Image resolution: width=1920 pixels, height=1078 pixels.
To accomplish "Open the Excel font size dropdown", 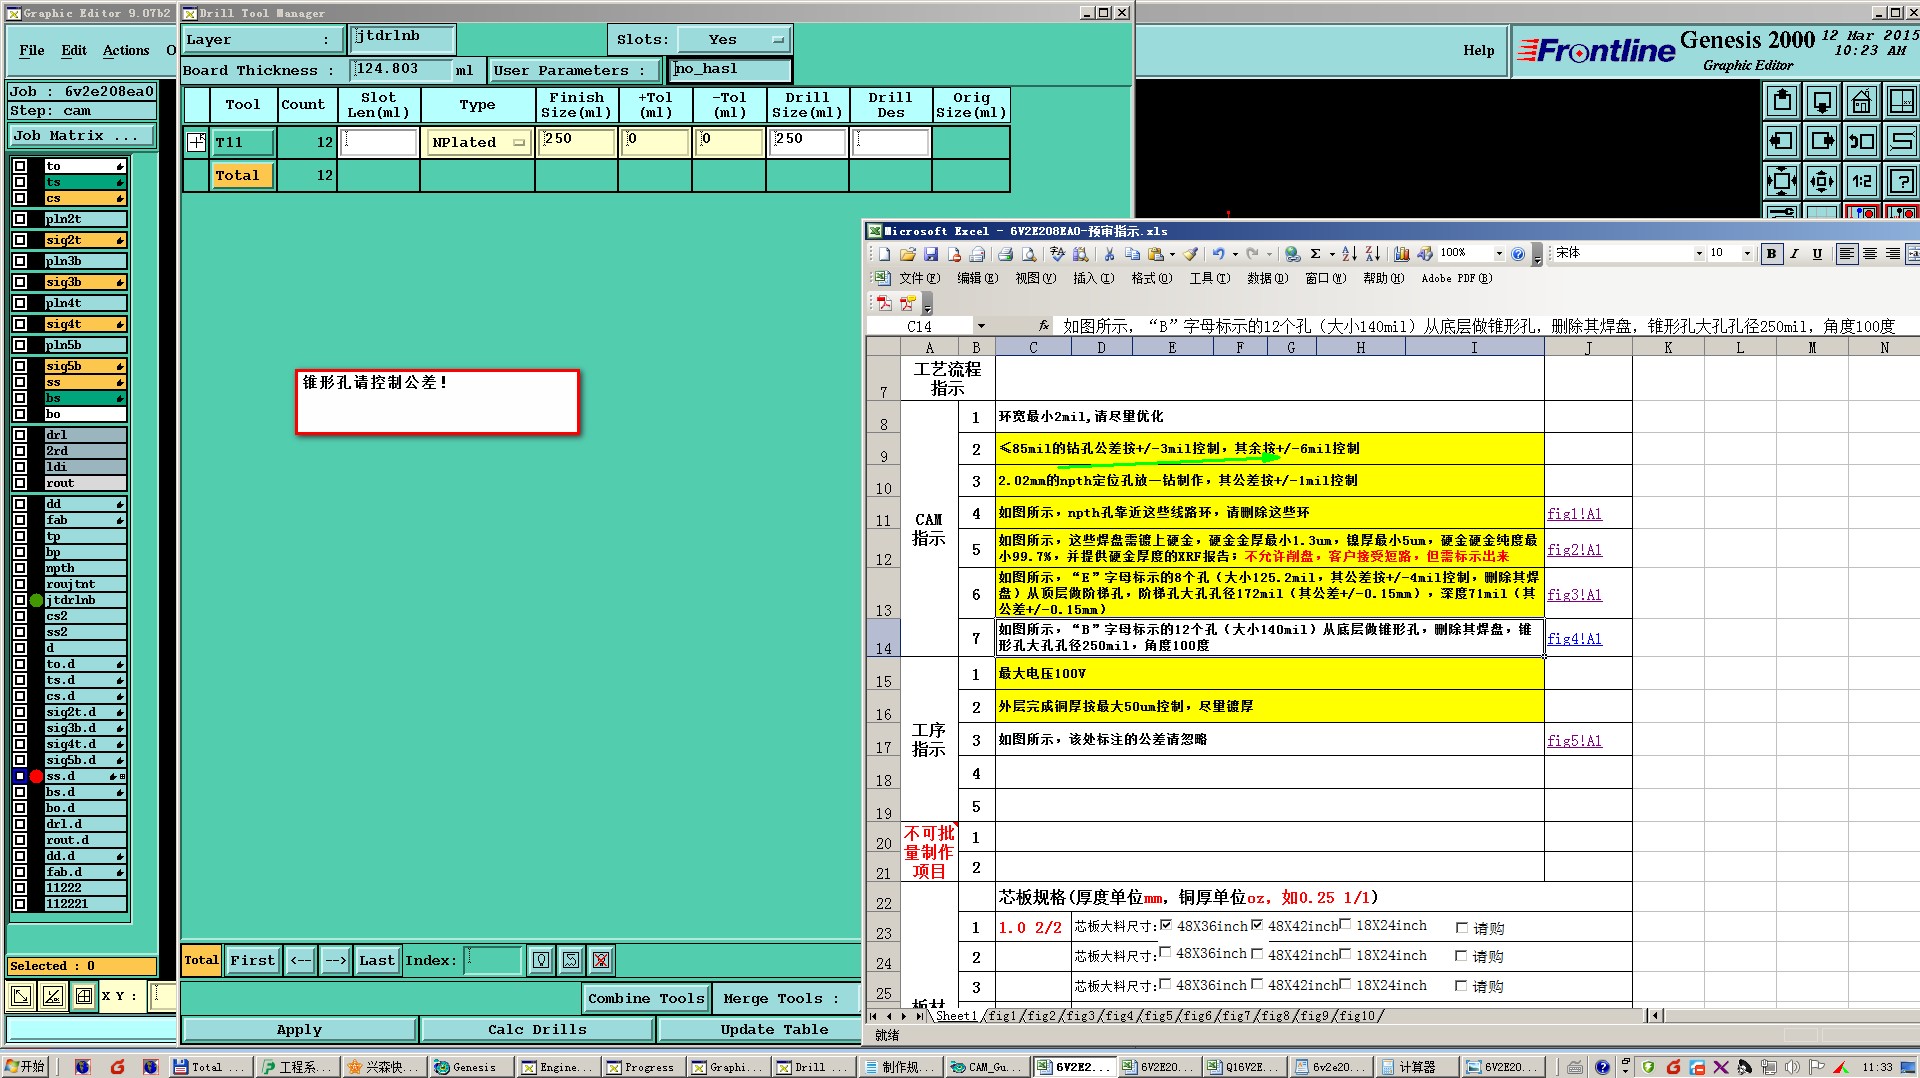I will pos(1747,254).
